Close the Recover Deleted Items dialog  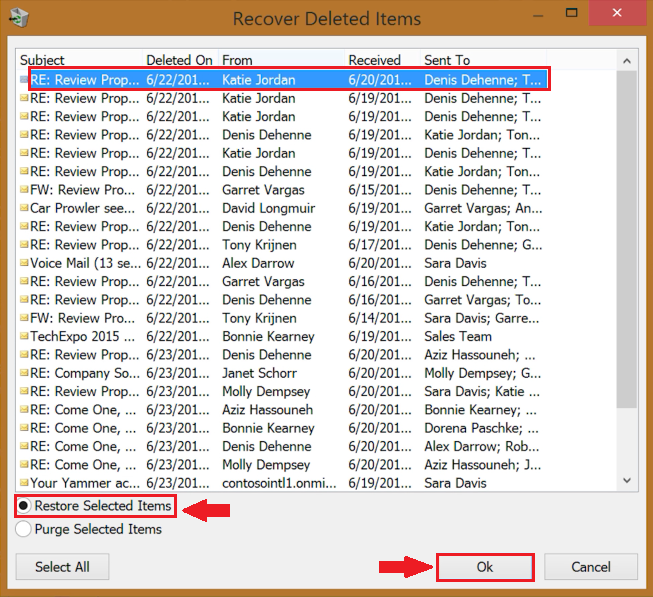coord(617,13)
